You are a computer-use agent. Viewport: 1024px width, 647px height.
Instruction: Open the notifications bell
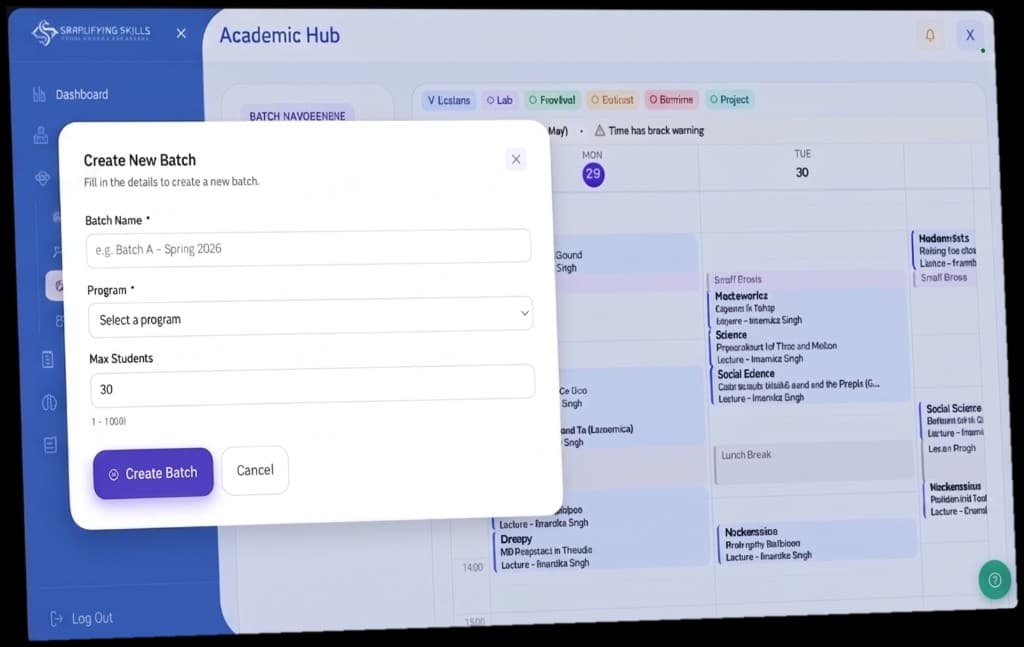(930, 35)
